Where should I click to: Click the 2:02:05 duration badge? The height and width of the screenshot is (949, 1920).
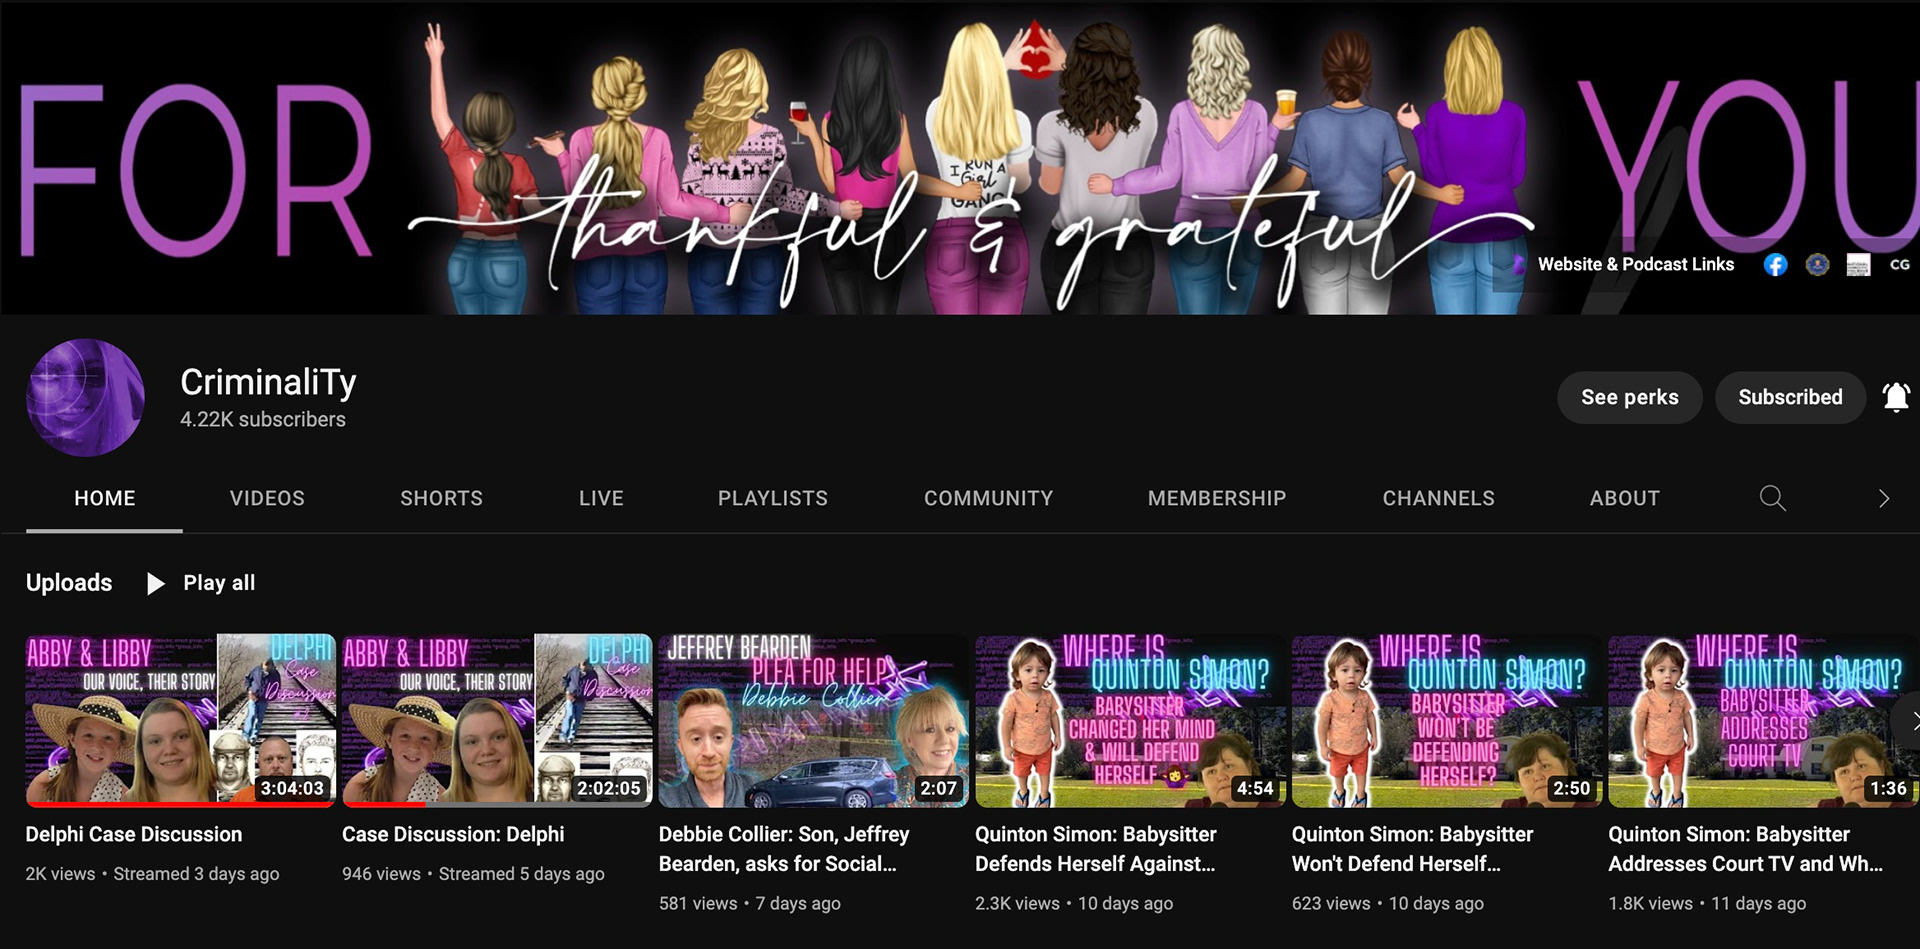click(x=609, y=788)
